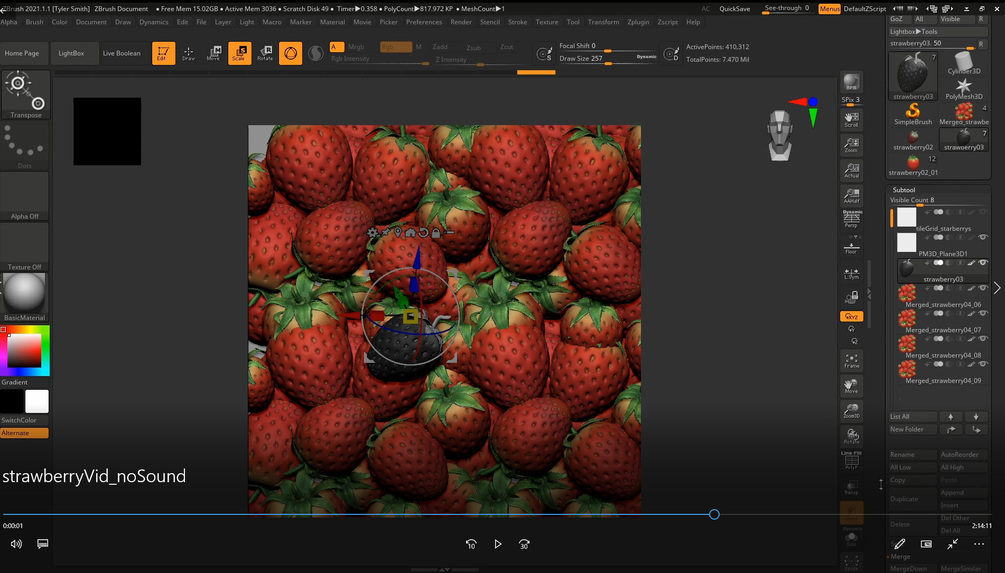Click the BPR render icon
Image resolution: width=1005 pixels, height=573 pixels.
click(x=851, y=82)
